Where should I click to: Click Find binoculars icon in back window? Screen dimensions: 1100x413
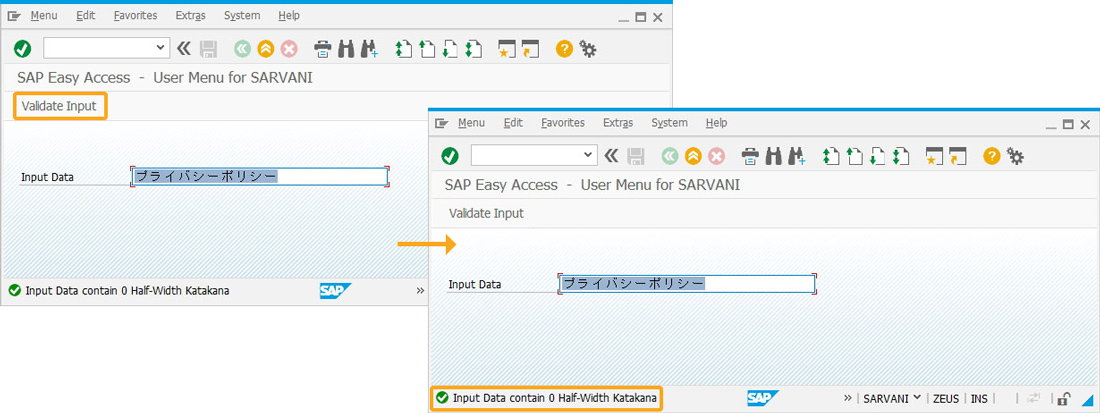347,48
